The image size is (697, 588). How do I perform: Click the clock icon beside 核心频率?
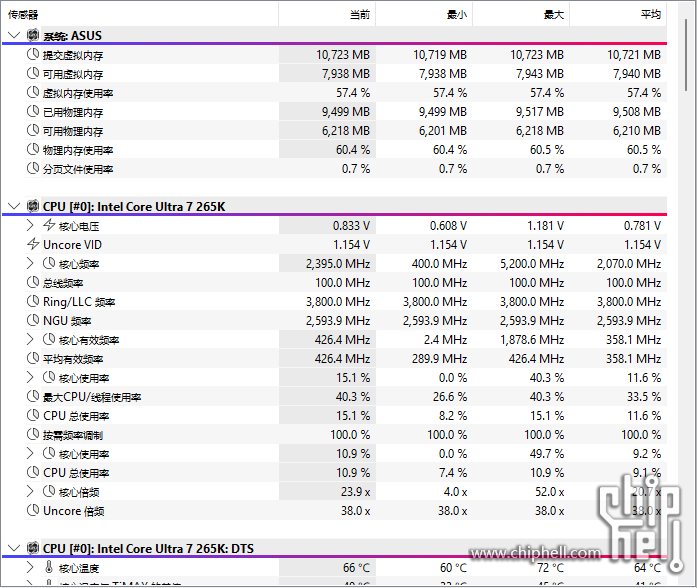coord(49,263)
